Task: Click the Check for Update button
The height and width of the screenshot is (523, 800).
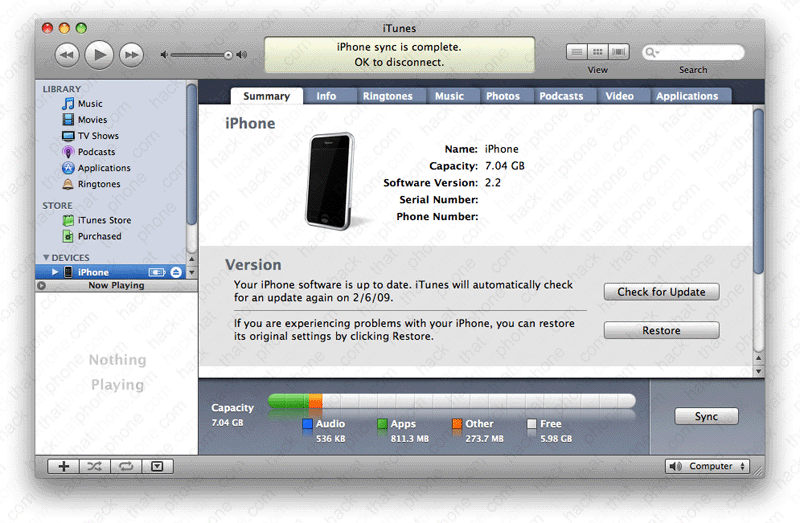Action: tap(661, 292)
